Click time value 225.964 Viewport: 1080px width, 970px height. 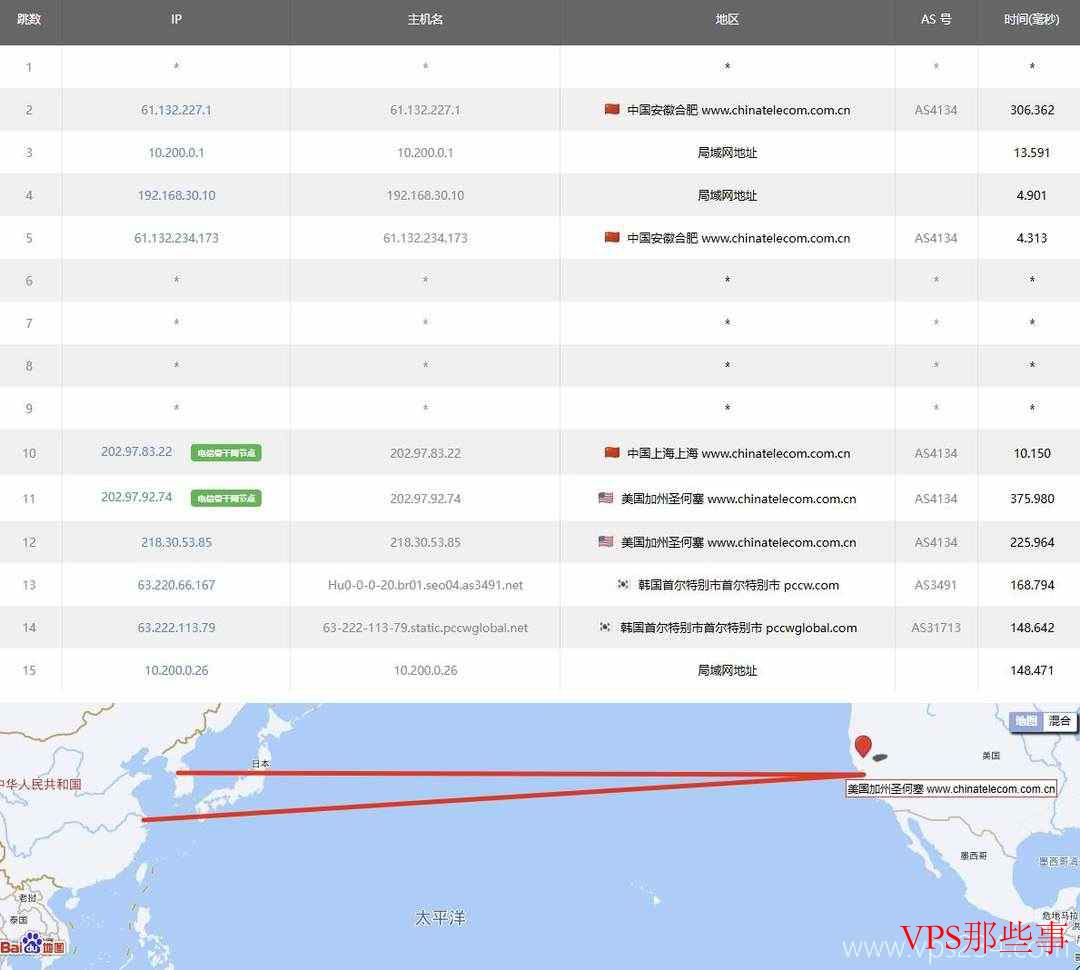[1032, 542]
